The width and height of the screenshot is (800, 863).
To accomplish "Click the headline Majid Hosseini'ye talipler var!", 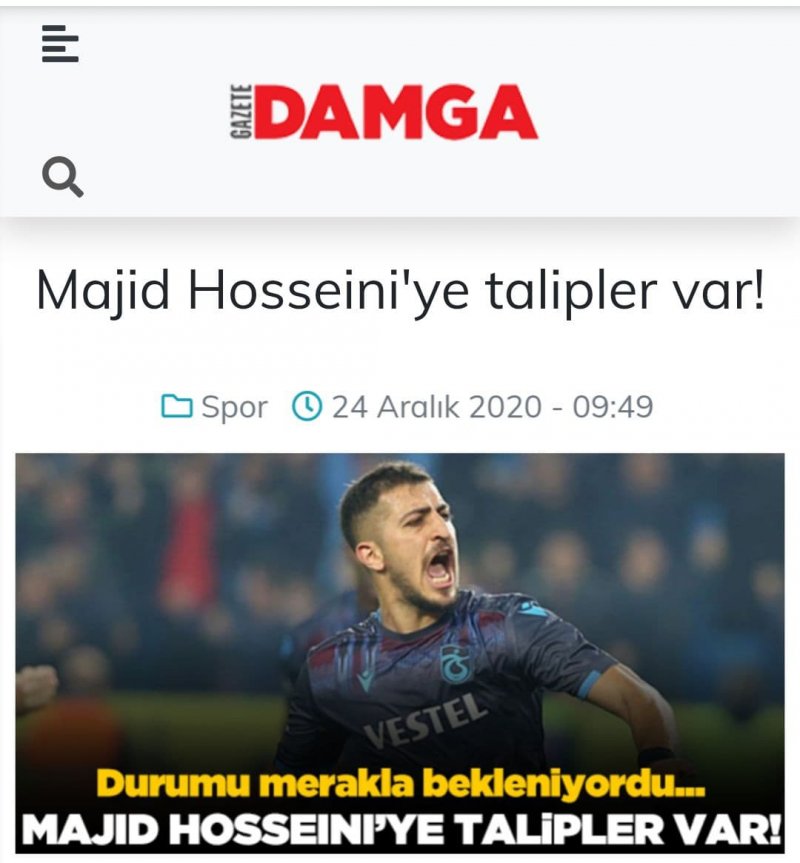I will click(401, 291).
